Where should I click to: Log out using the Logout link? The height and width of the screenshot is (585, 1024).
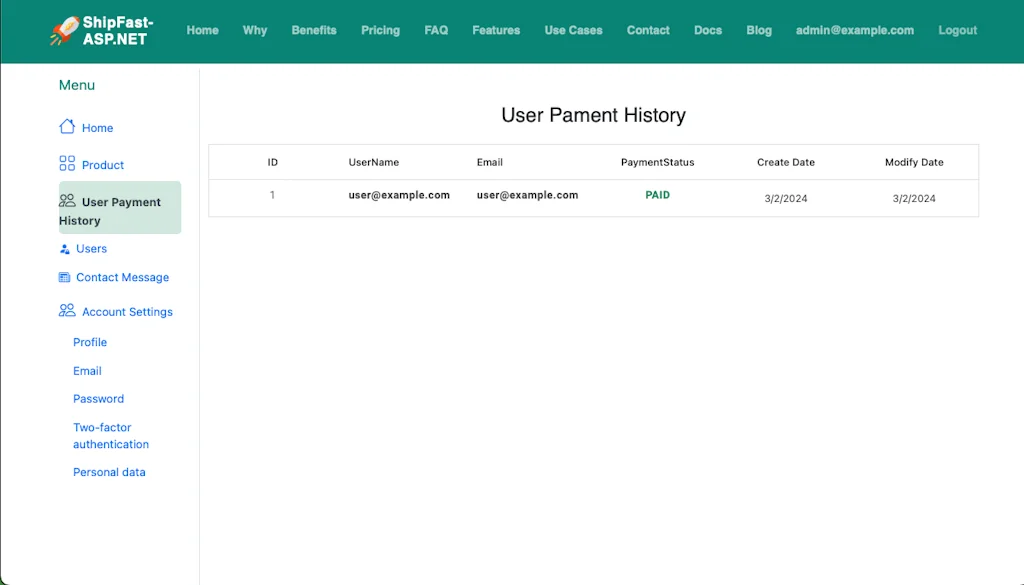pos(957,30)
